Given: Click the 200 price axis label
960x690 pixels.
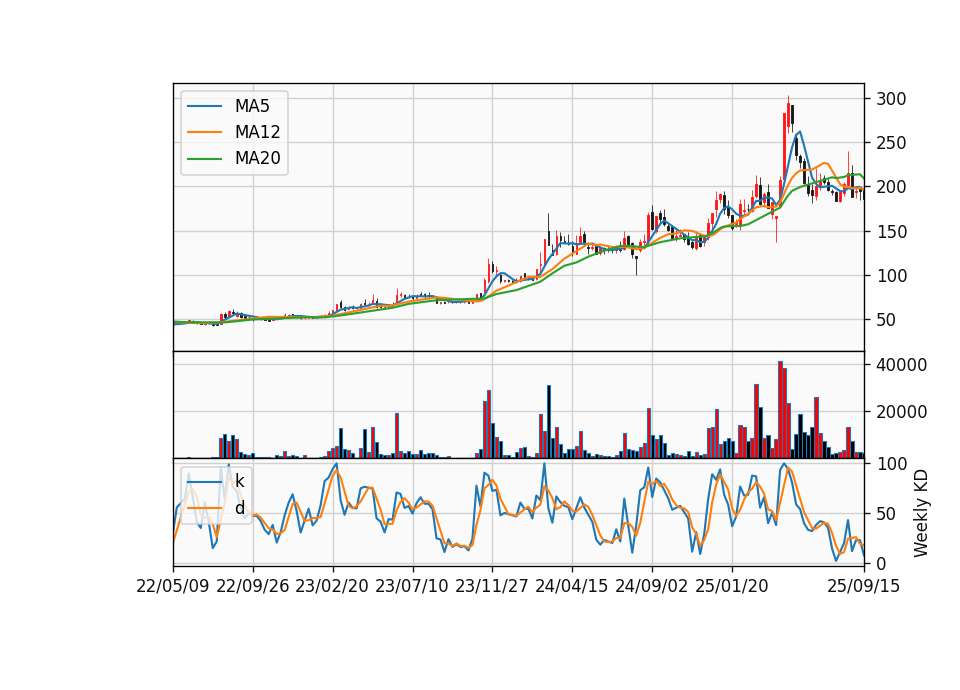Looking at the screenshot, I should pos(891,187).
